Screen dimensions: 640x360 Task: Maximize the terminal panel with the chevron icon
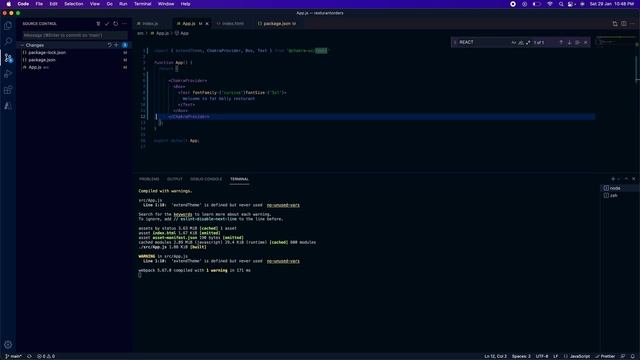click(626, 179)
